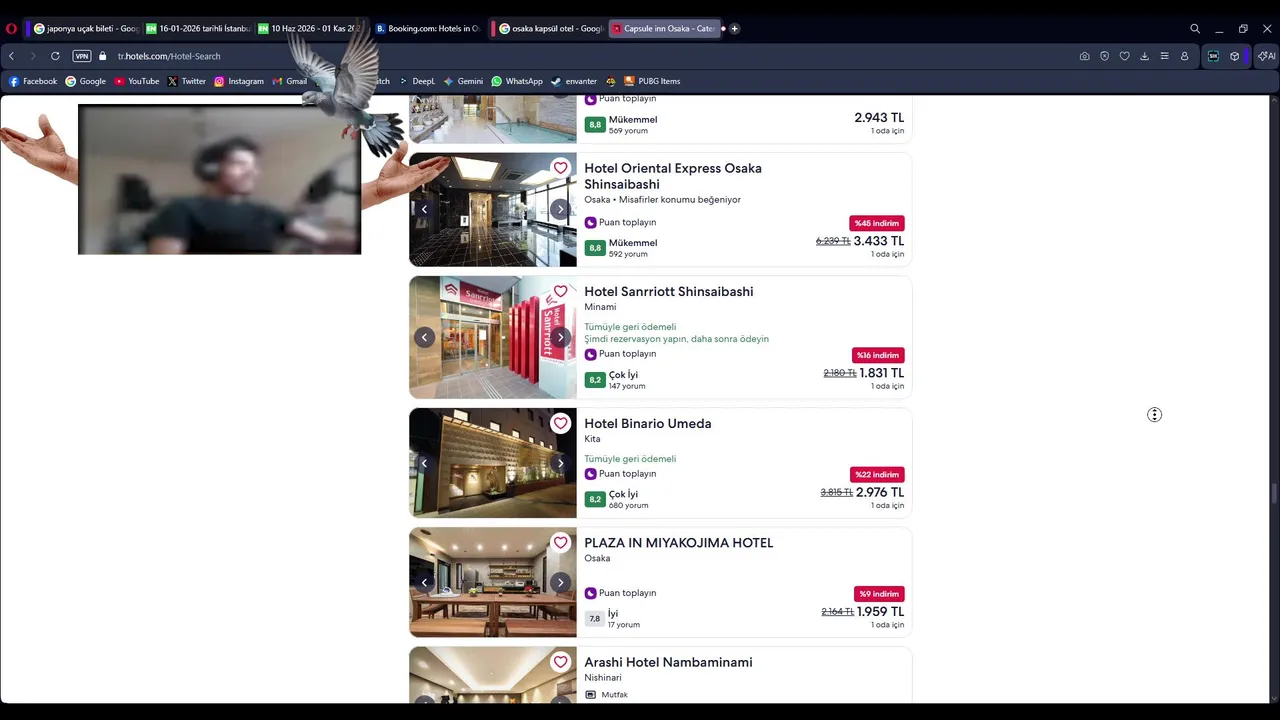Click the floating three-dot circle icon
Viewport: 1280px width, 720px height.
(x=1154, y=415)
